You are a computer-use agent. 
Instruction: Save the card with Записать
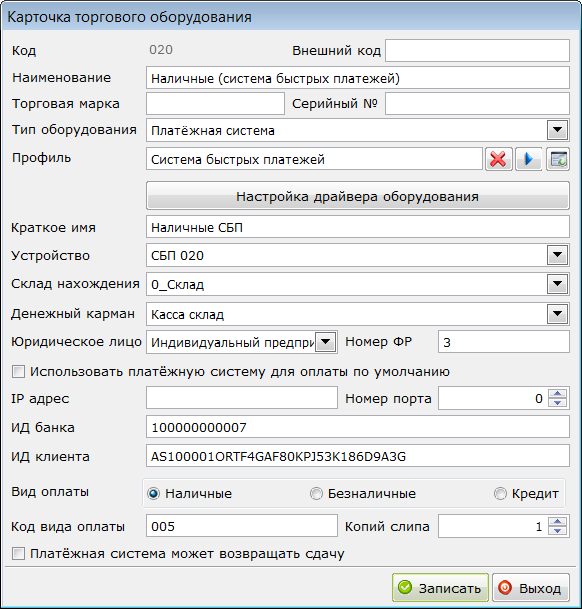441,588
